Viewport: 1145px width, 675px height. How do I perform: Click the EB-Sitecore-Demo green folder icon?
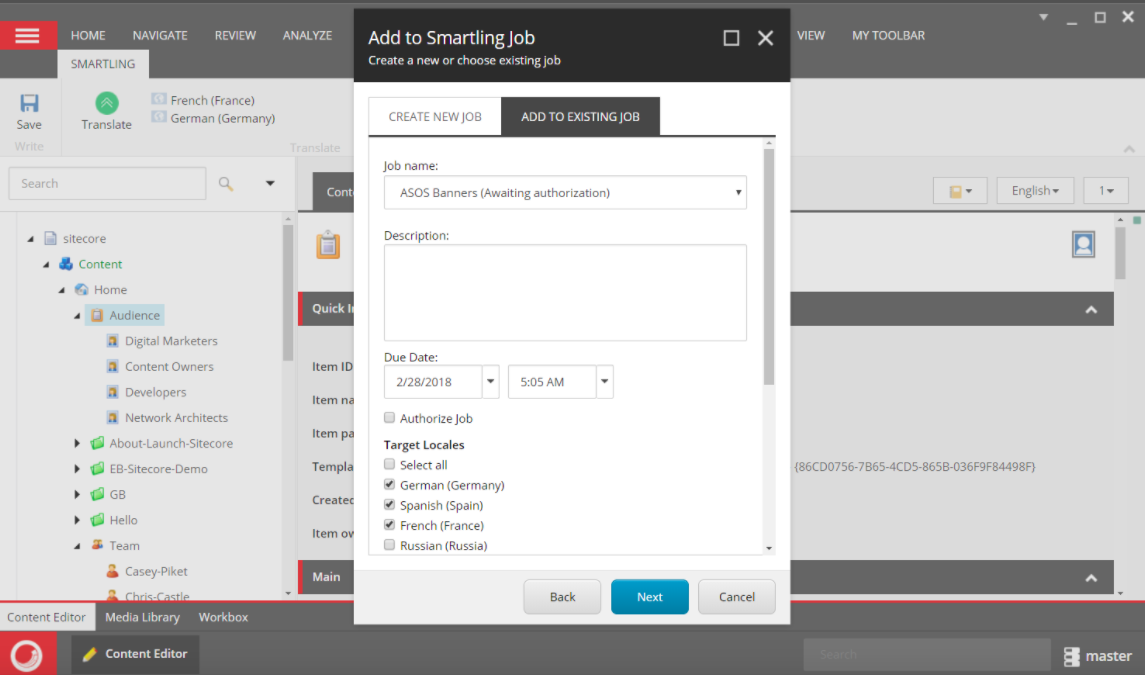pyautogui.click(x=97, y=468)
